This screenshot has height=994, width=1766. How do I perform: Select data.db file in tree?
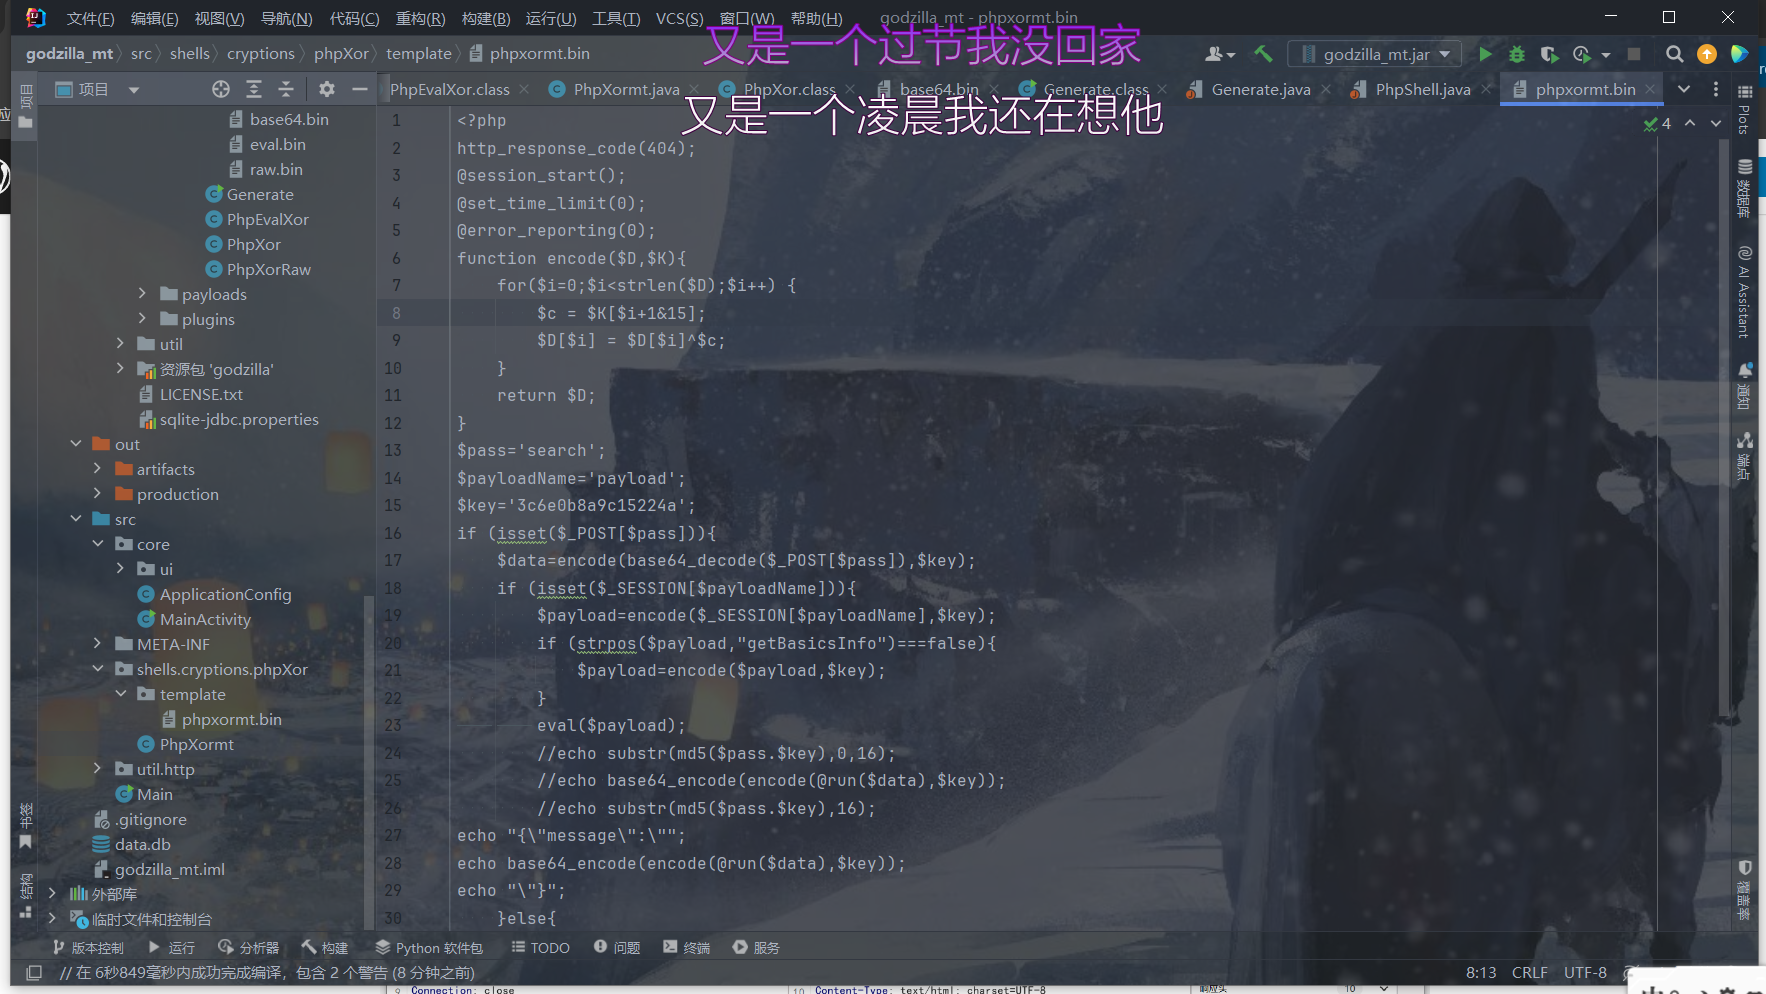pyautogui.click(x=142, y=844)
